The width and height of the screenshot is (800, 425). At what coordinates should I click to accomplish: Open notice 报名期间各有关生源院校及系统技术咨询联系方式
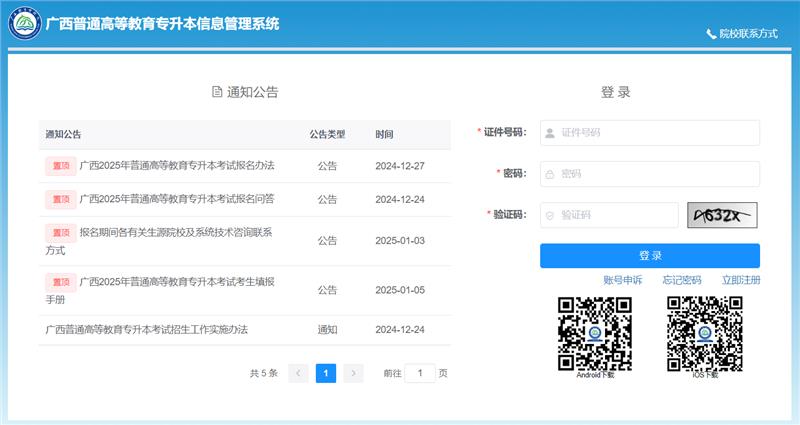[x=159, y=241]
